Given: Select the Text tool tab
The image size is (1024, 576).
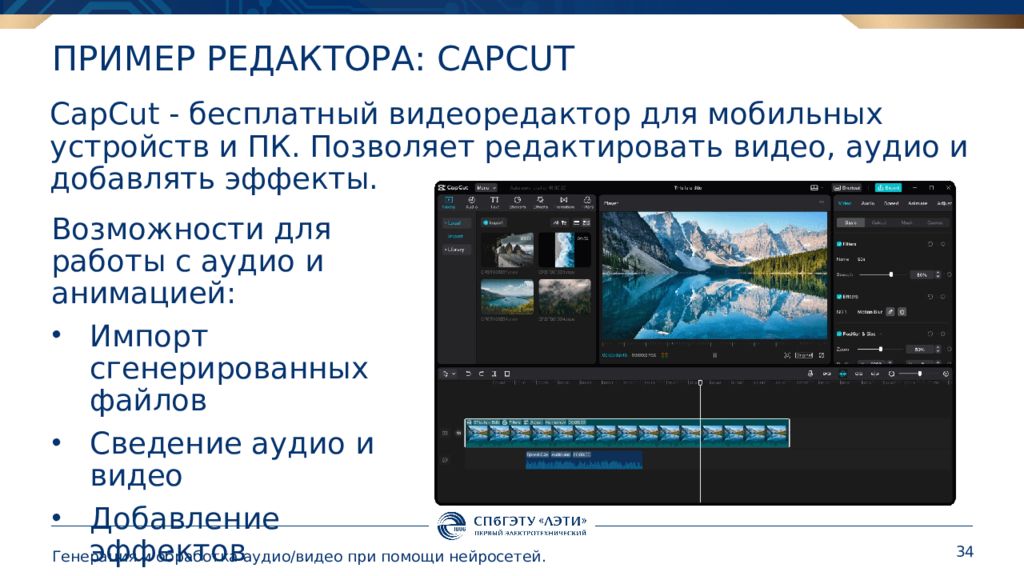Looking at the screenshot, I should click(x=494, y=202).
